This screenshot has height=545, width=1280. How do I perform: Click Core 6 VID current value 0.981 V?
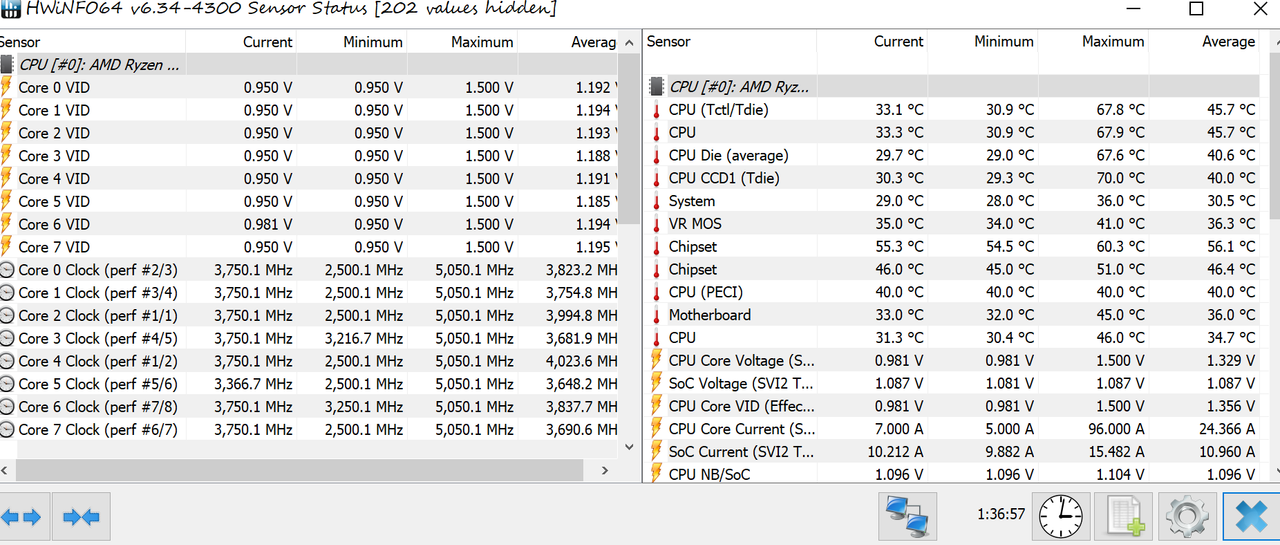tap(268, 225)
